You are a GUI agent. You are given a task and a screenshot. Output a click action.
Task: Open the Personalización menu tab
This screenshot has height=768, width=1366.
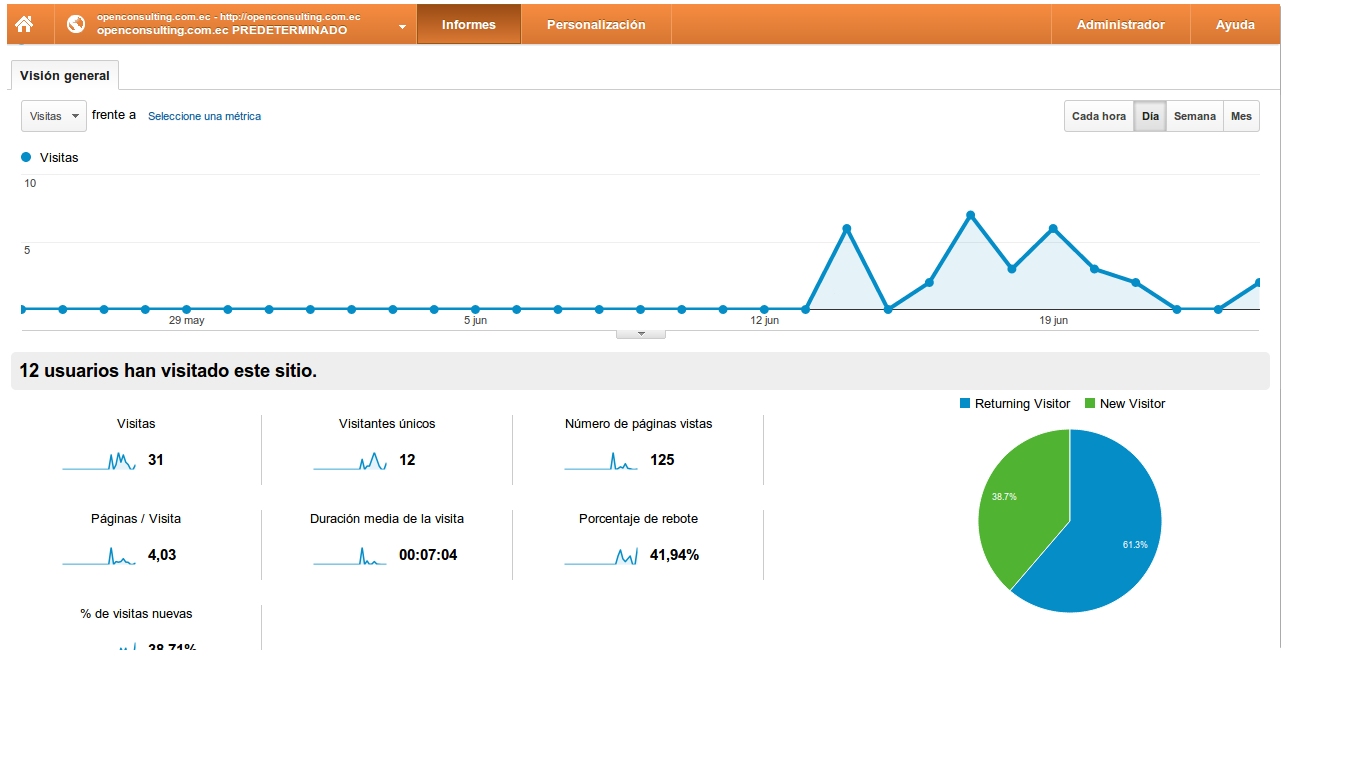[596, 25]
